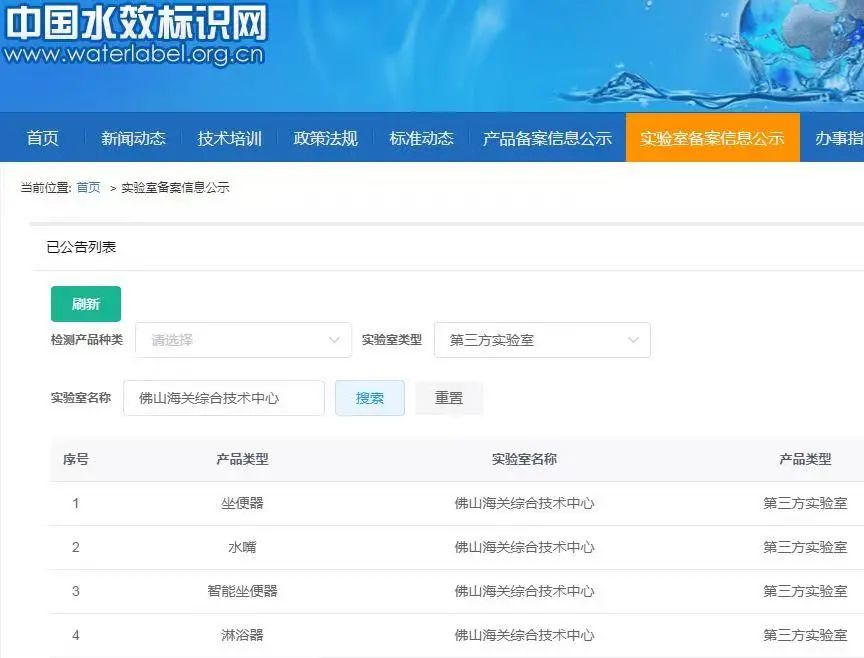Open the 实验室类型 dropdown showing 第三方实验室

coord(542,340)
